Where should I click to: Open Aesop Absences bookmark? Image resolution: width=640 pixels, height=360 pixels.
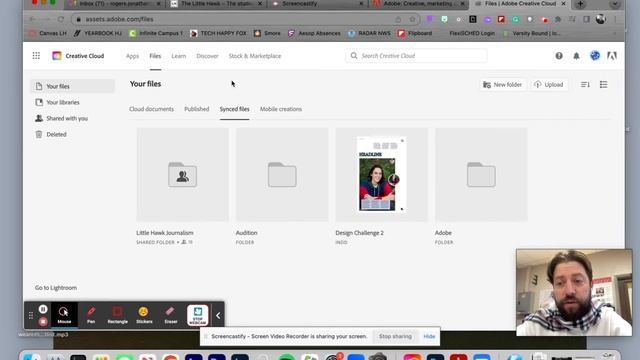click(314, 33)
